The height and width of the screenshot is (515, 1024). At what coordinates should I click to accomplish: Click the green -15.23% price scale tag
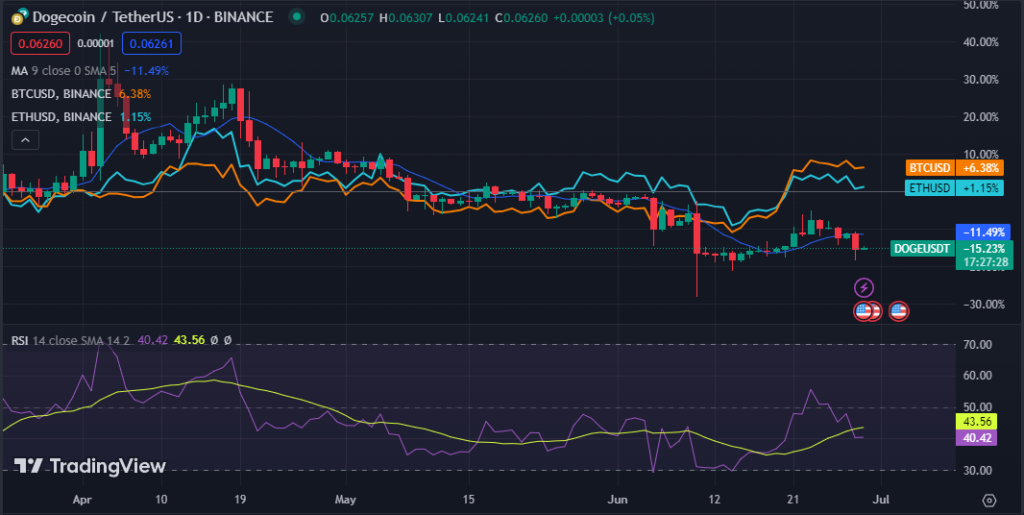point(984,248)
